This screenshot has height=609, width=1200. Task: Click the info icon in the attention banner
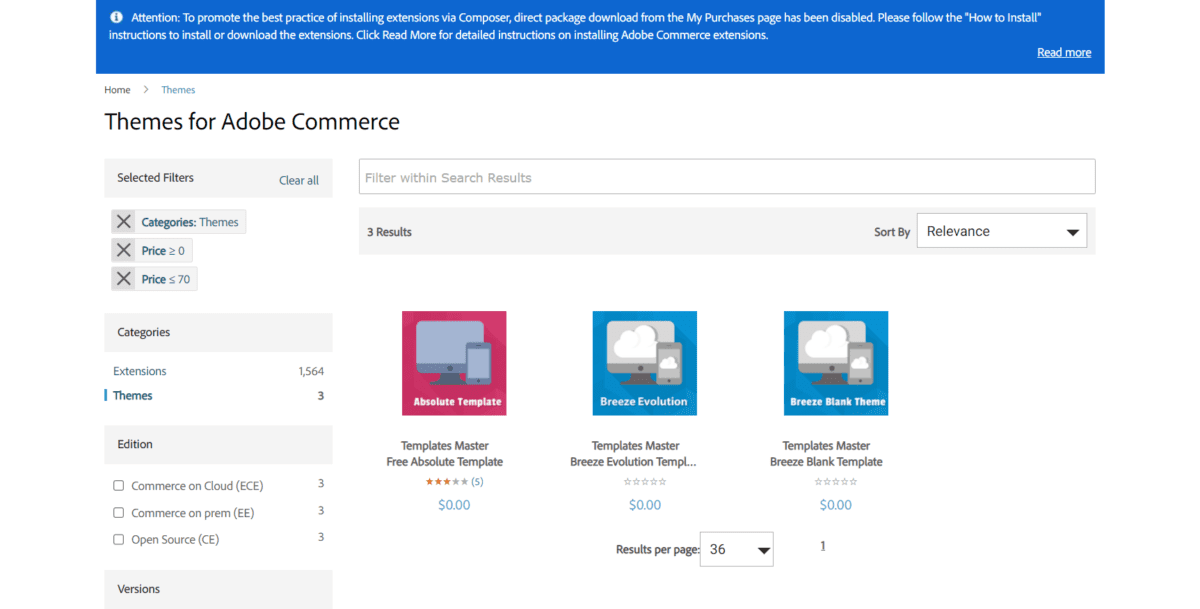[x=117, y=17]
